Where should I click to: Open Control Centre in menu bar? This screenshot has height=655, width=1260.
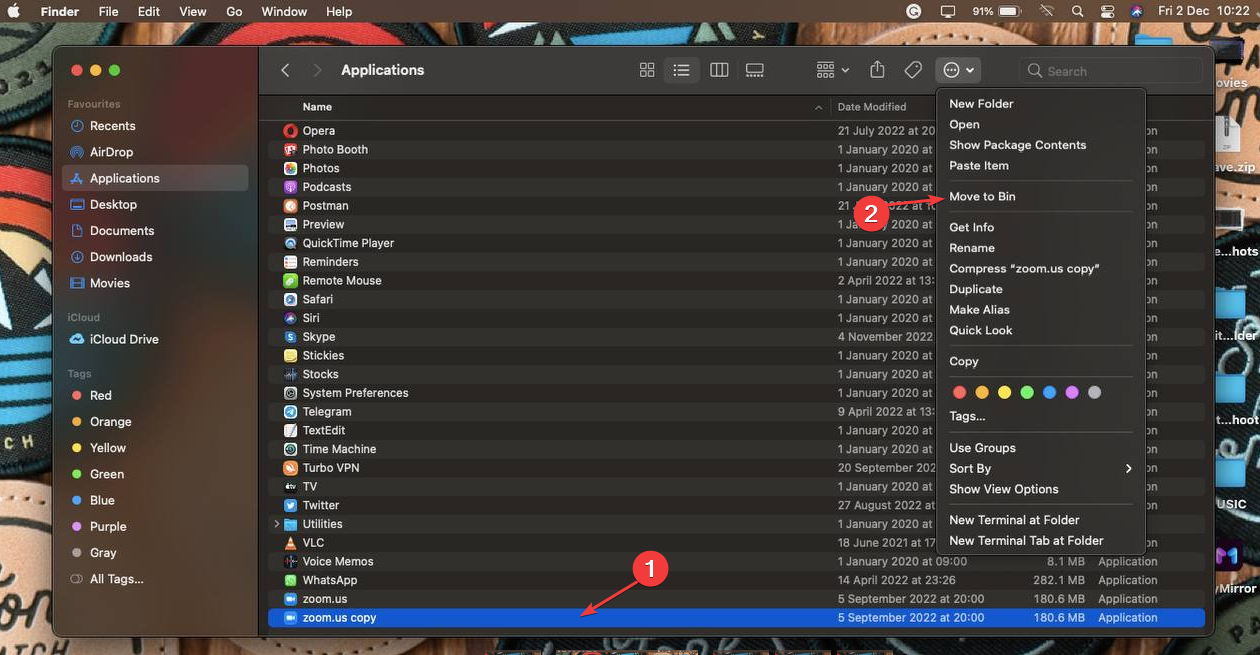coord(1106,11)
